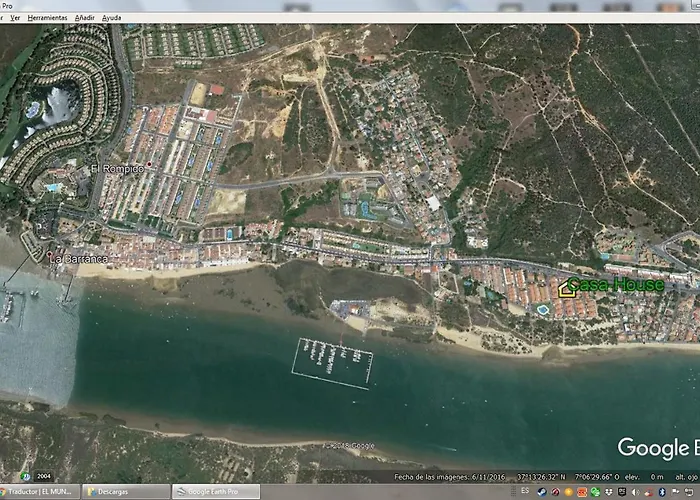
Task: Click the Bluetooth tray icon
Action: click(662, 492)
